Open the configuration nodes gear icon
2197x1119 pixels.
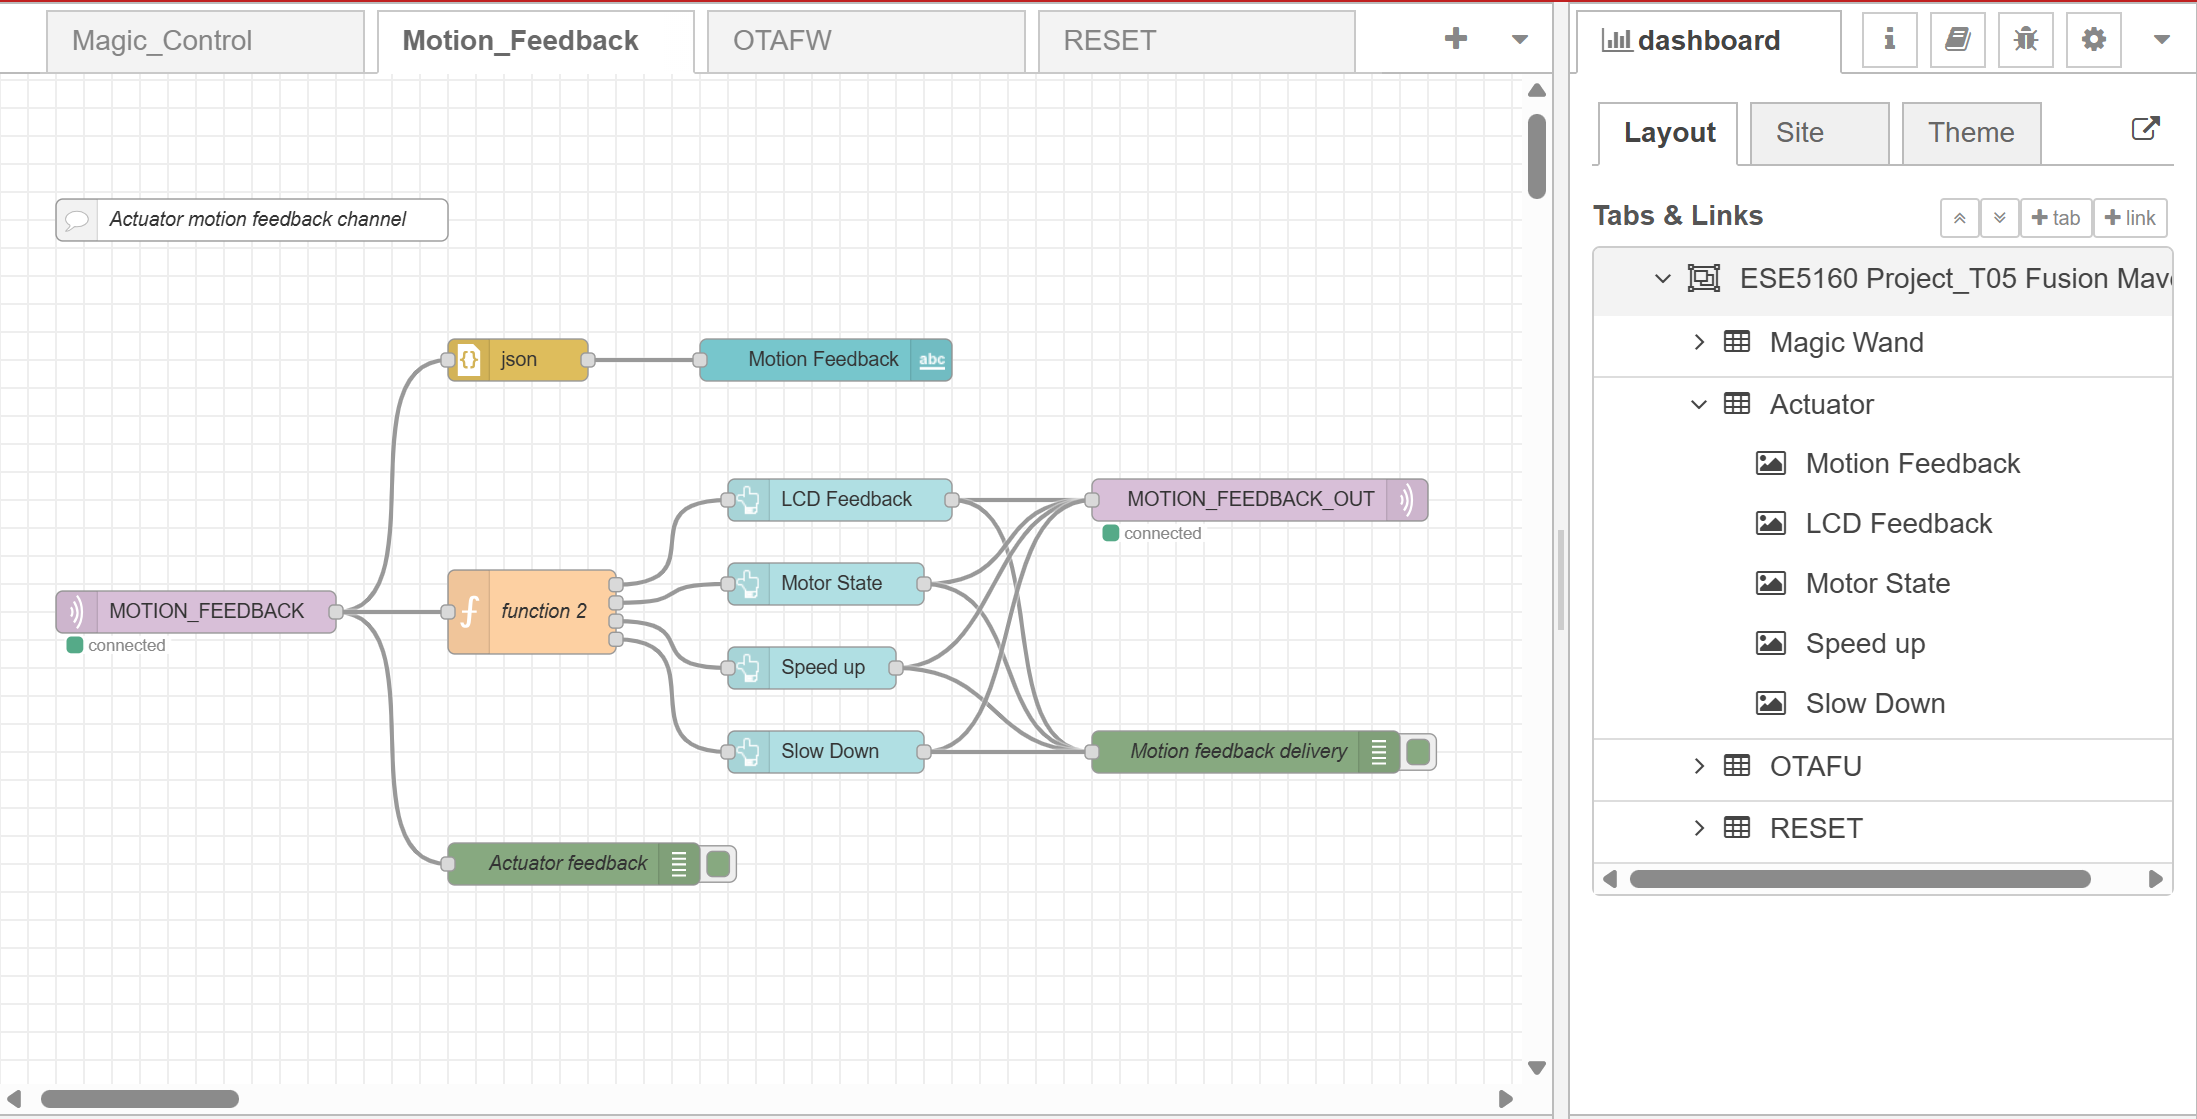click(2093, 40)
